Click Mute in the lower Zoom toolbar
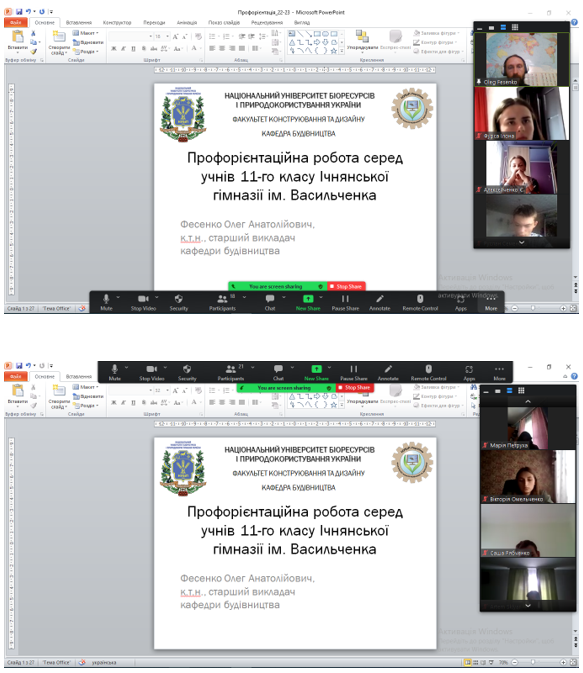The width and height of the screenshot is (583, 673). click(115, 373)
